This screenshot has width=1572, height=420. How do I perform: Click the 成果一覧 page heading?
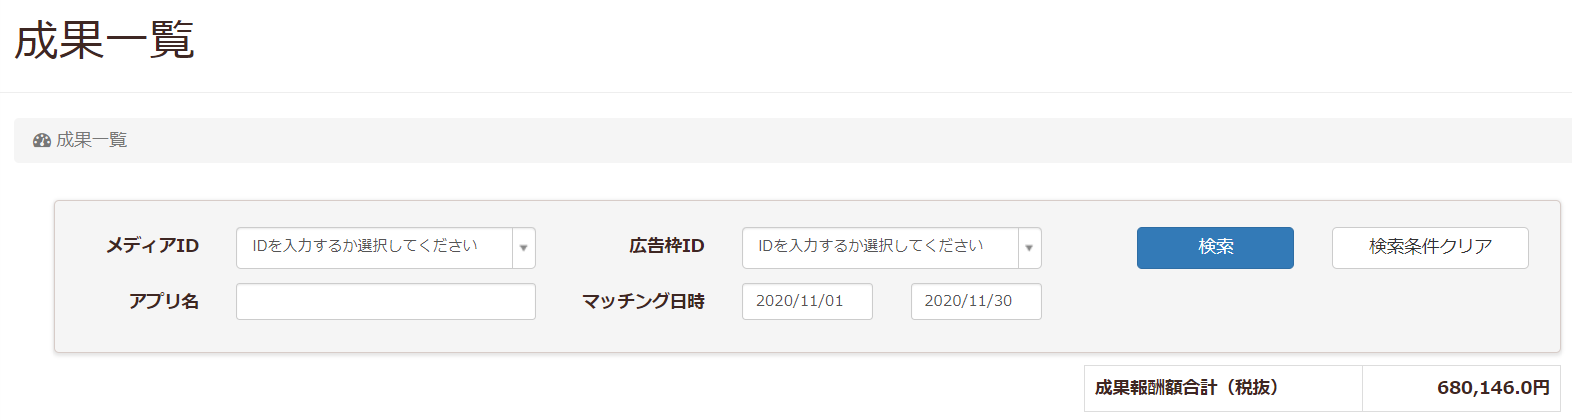coord(104,41)
